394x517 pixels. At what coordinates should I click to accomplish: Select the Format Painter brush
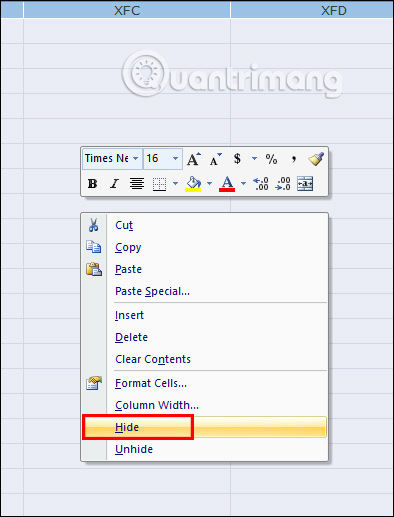[x=316, y=159]
